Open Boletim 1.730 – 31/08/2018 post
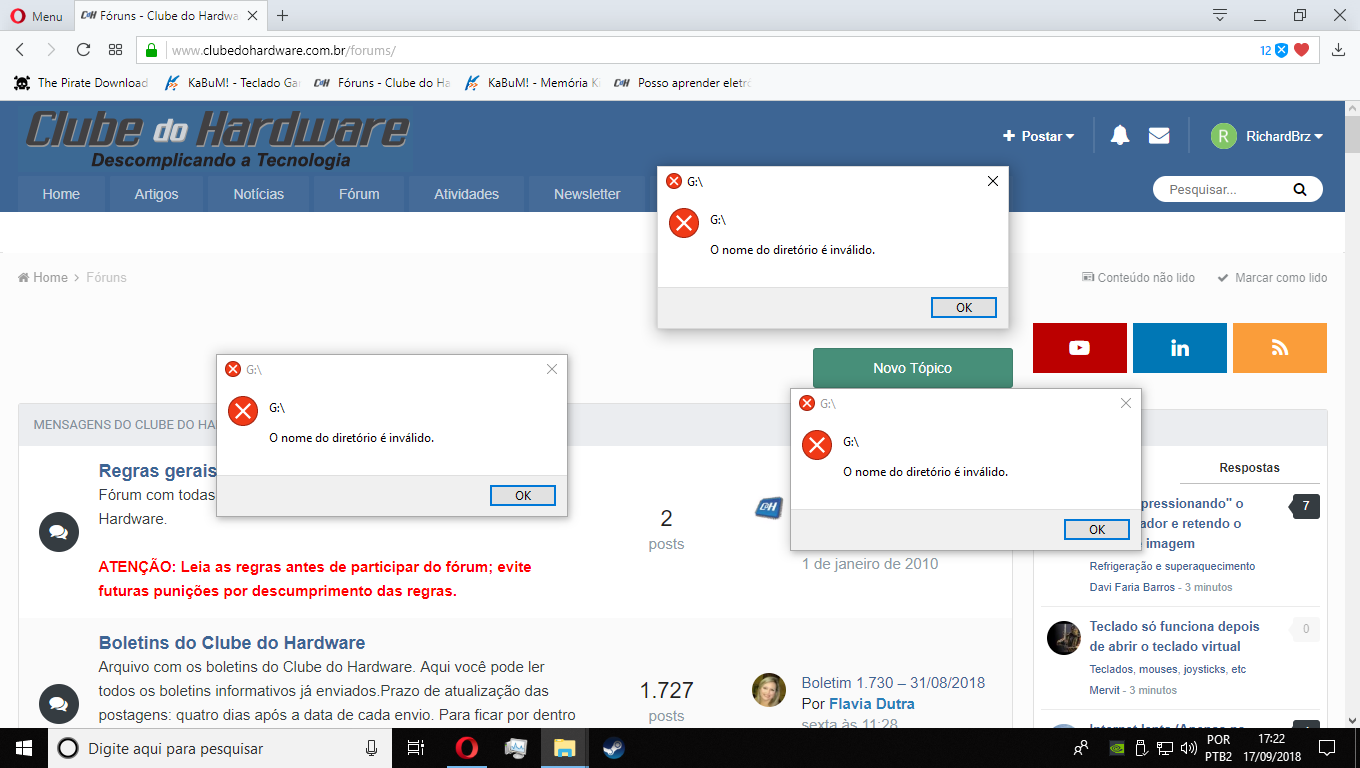Screen dimensions: 1360x768 (x=893, y=682)
